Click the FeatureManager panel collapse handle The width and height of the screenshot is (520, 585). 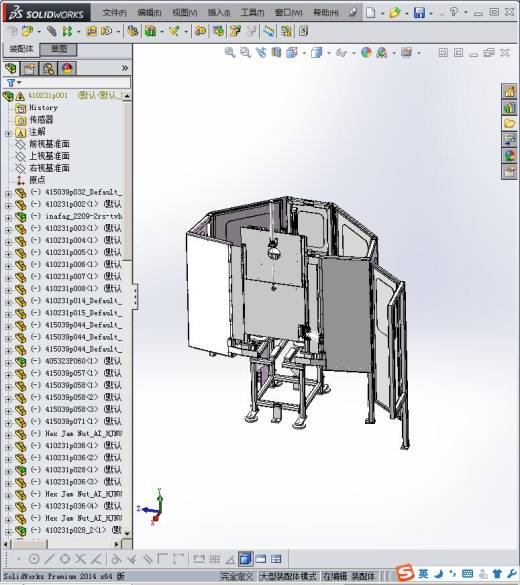[135, 296]
